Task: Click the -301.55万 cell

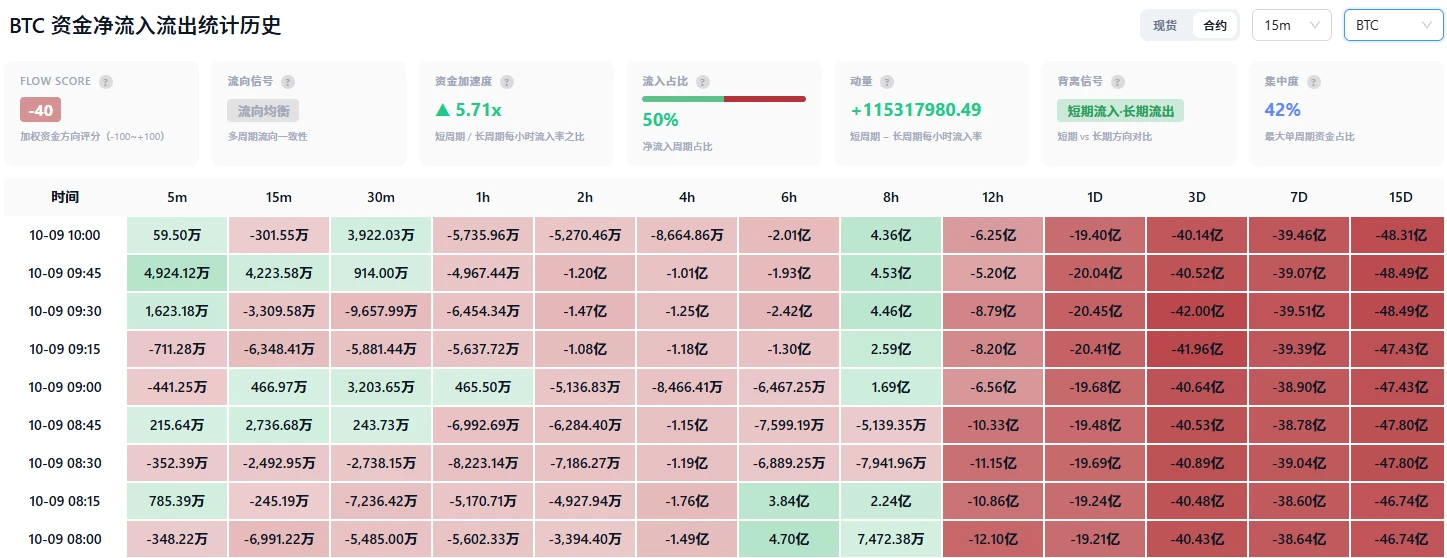Action: point(278,235)
